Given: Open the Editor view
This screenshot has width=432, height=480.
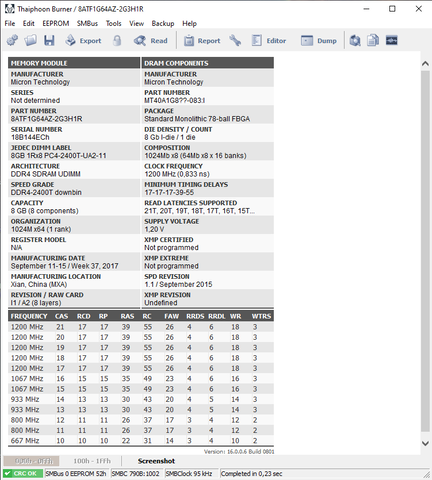Looking at the screenshot, I should [x=269, y=41].
